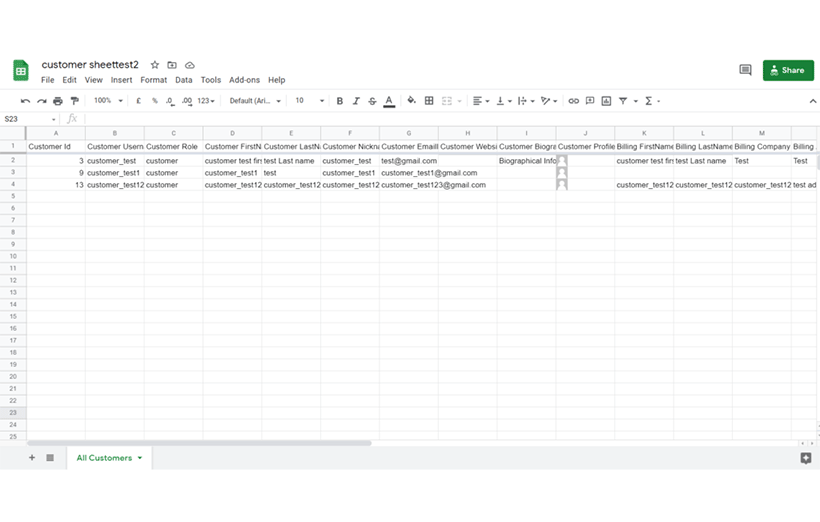Open comment history icon near Share

tap(745, 70)
